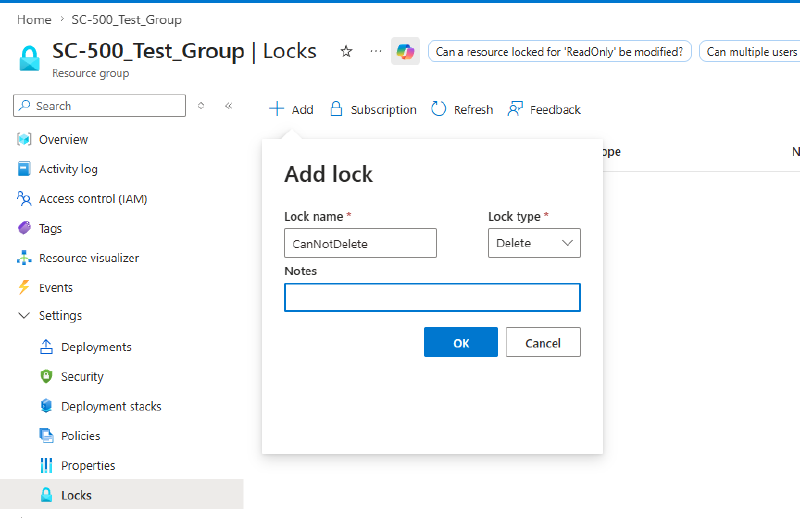Open the Policies settings page
The image size is (800, 518).
[81, 435]
